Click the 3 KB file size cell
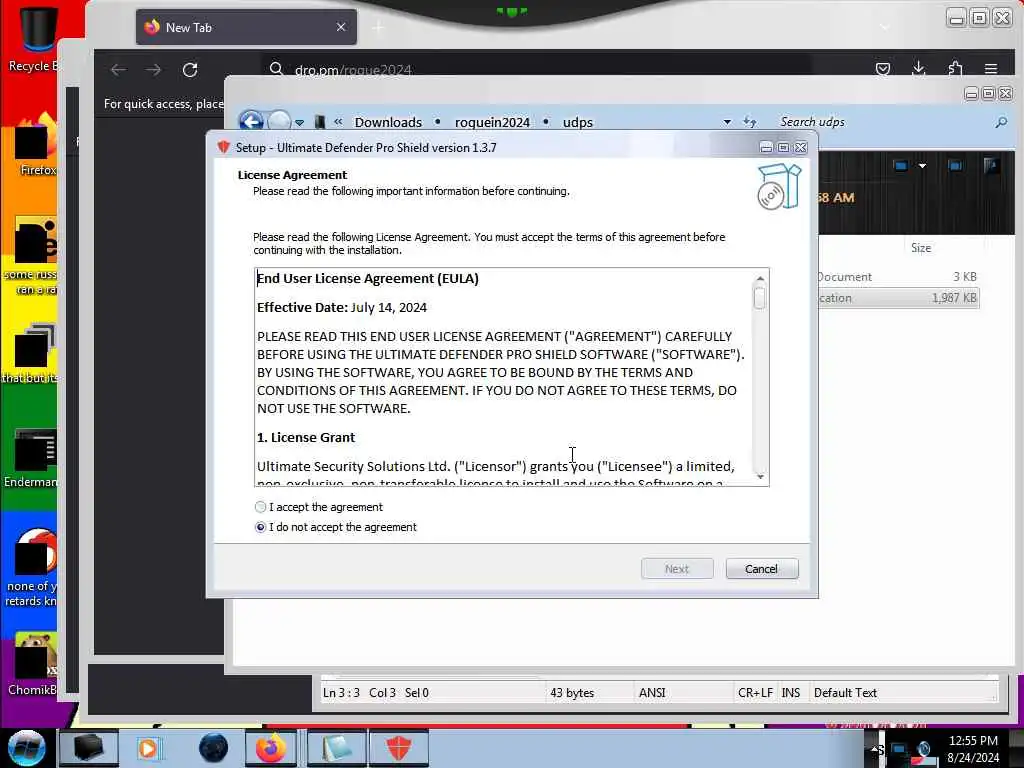The width and height of the screenshot is (1024, 768). (965, 277)
